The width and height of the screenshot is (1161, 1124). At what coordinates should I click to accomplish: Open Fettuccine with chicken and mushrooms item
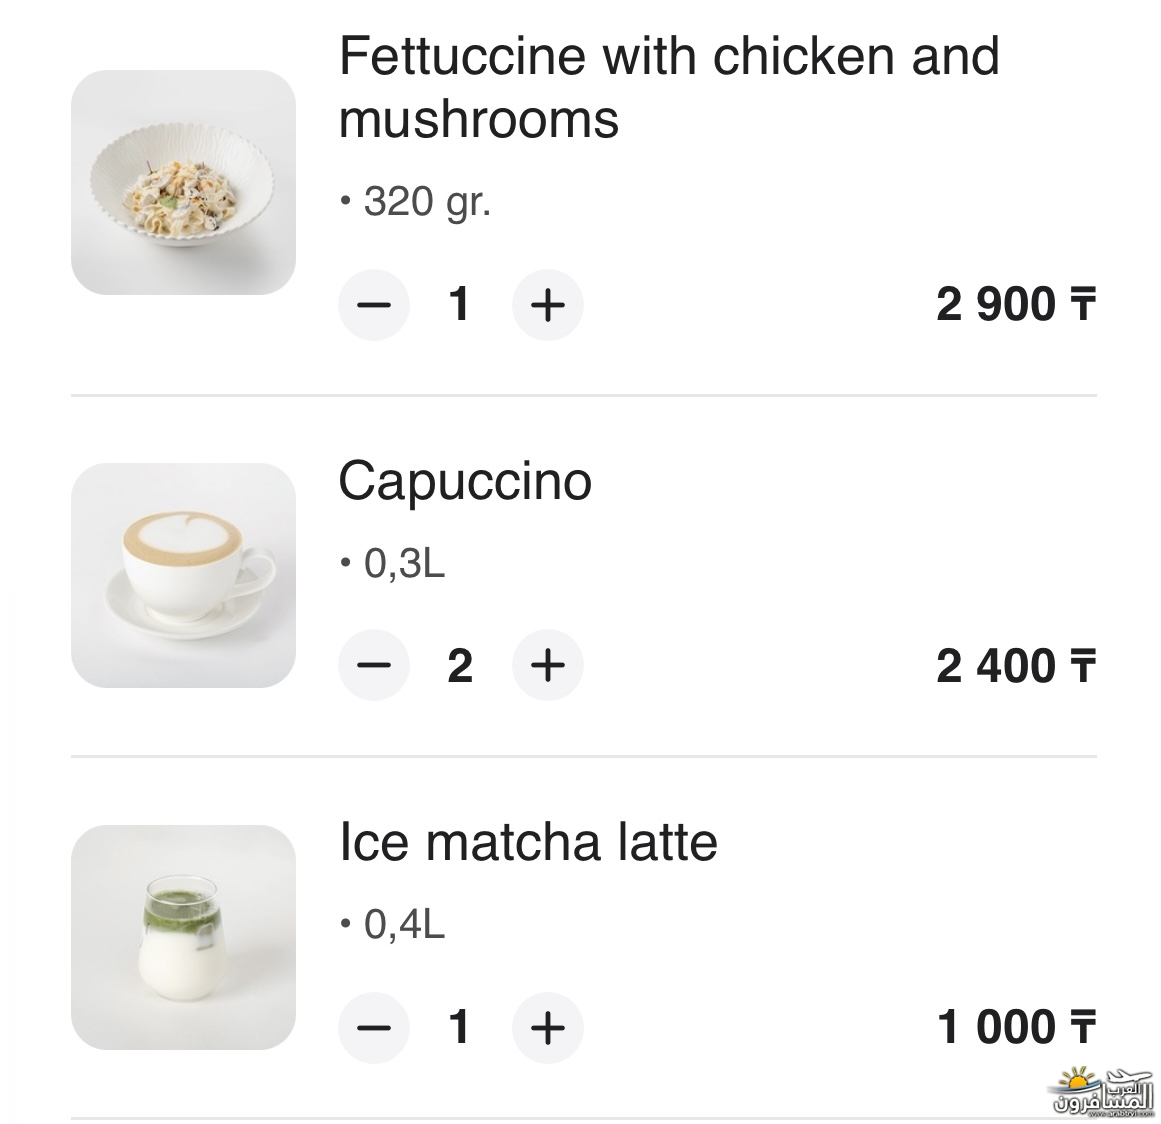pos(668,86)
